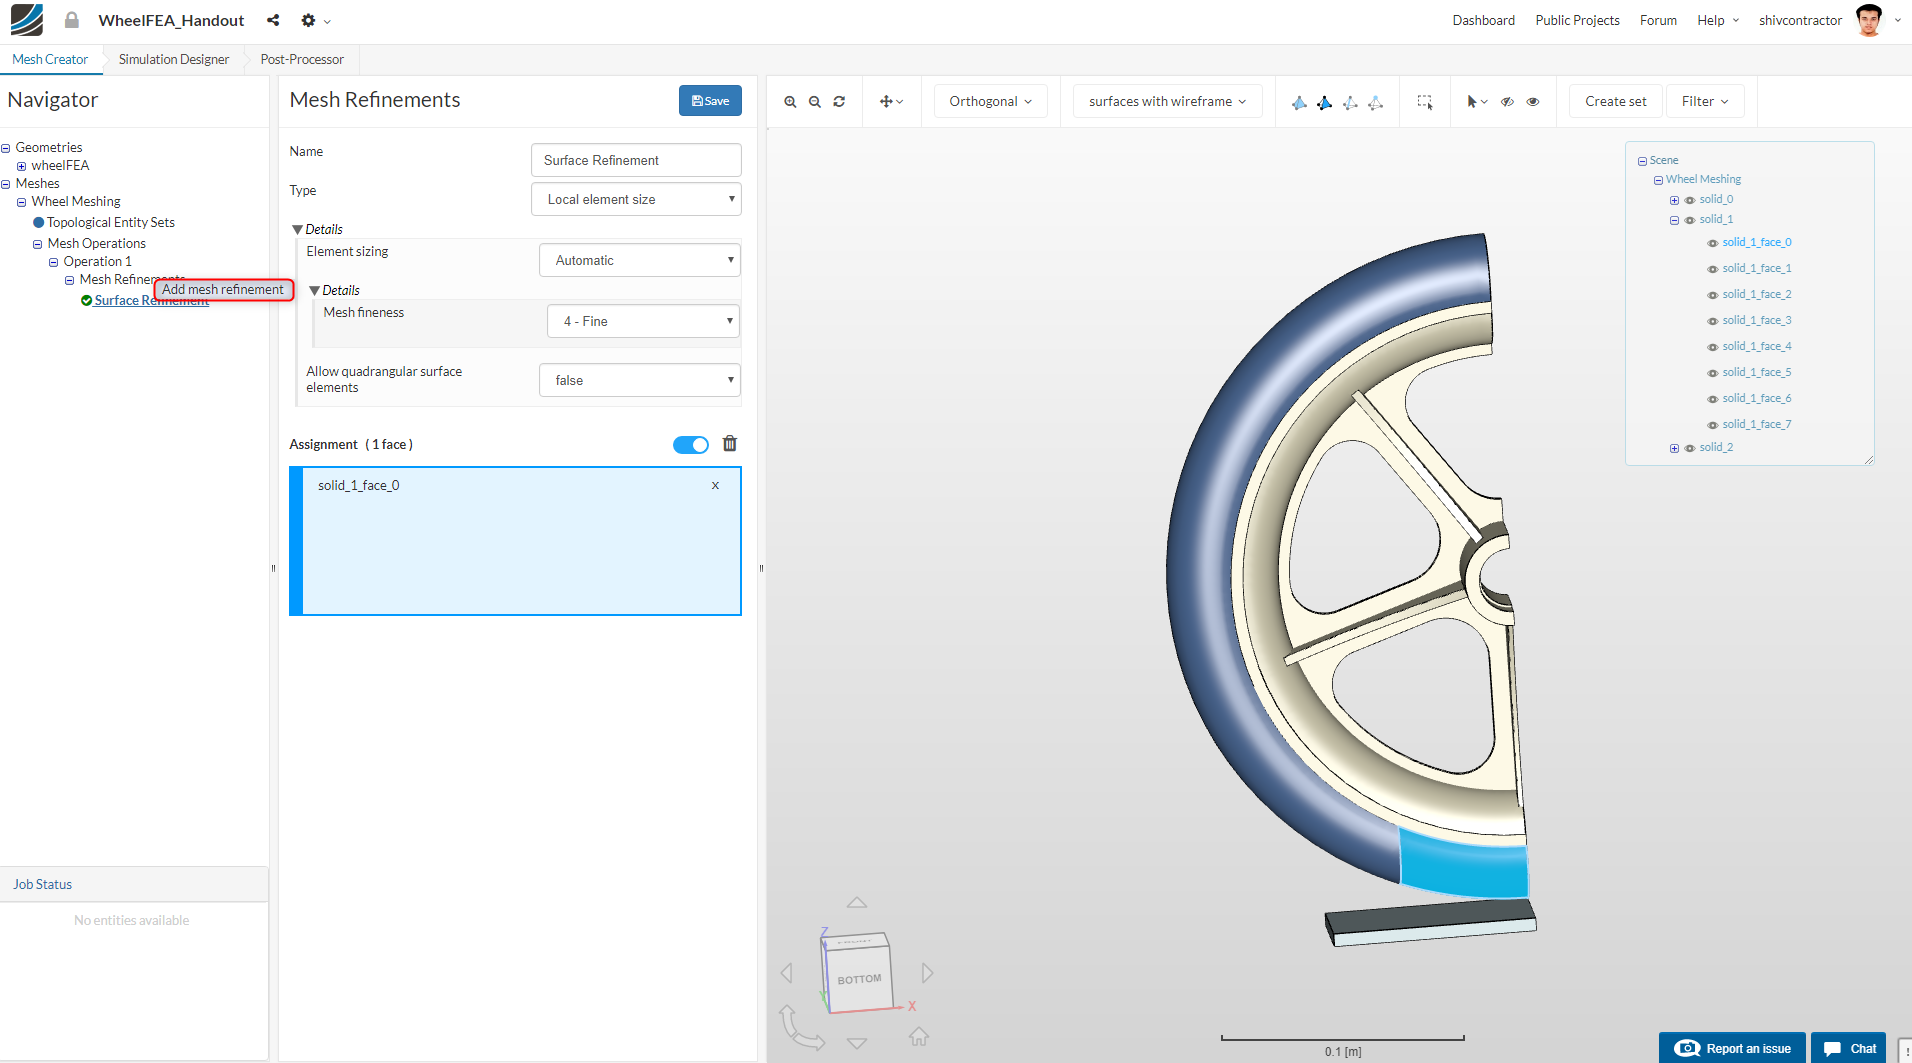Delete the assignment using the trash icon

pos(730,444)
